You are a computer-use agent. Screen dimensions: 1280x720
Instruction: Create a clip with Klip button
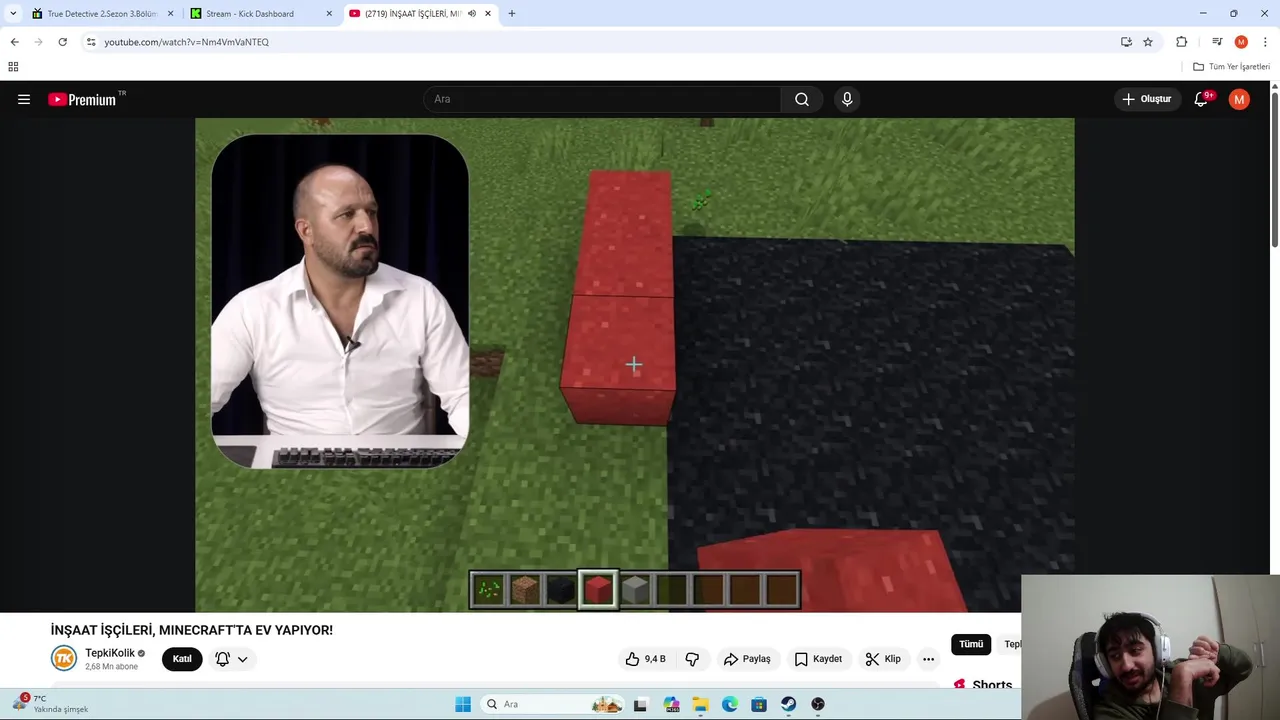883,659
